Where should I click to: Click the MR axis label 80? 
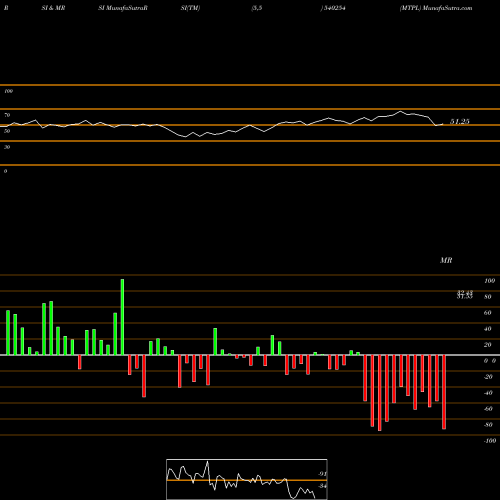tap(488, 297)
